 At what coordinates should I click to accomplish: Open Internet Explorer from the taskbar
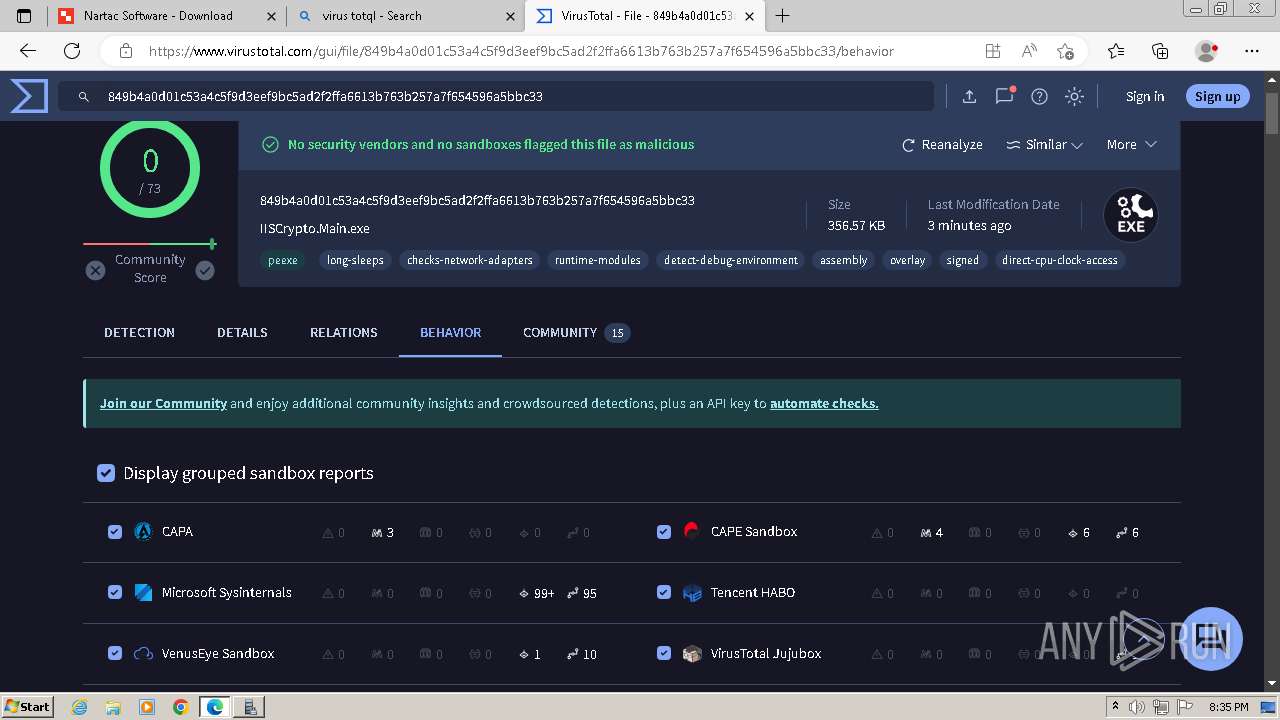pyautogui.click(x=79, y=706)
